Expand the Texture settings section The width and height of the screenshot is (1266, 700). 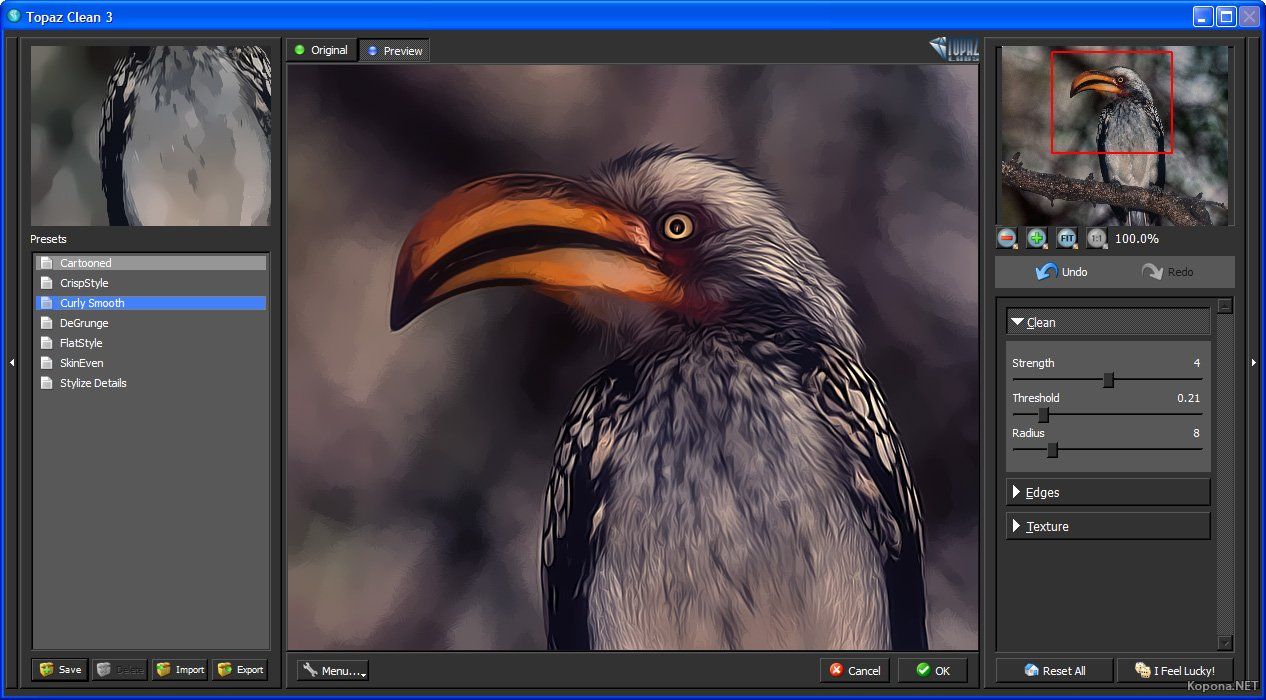(1108, 526)
